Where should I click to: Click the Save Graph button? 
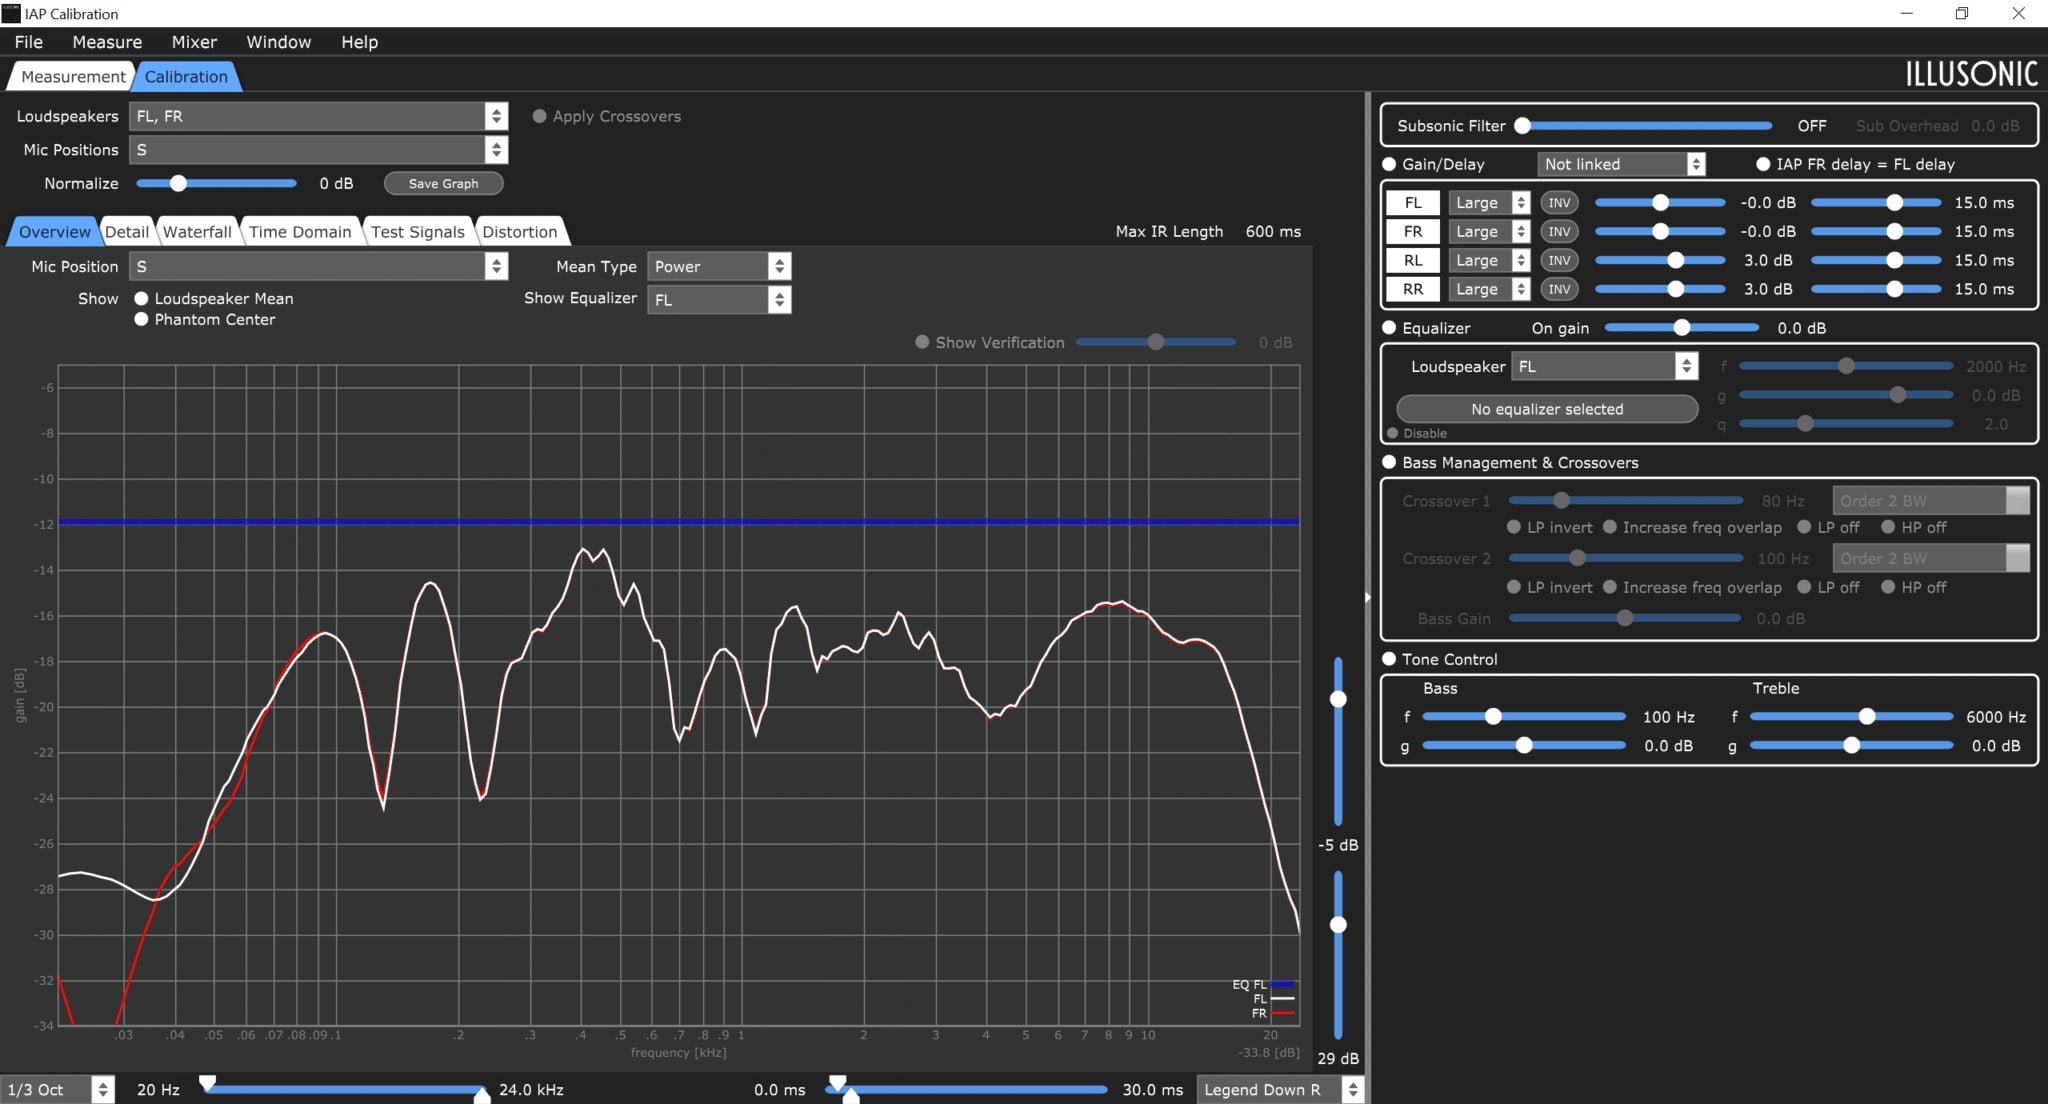[443, 183]
